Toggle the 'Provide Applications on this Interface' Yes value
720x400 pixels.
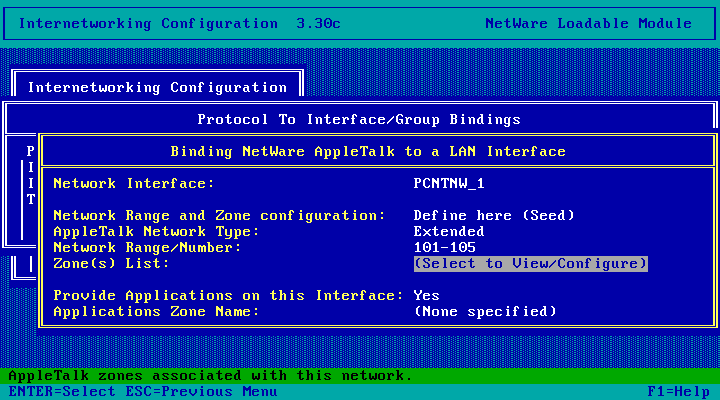[426, 295]
